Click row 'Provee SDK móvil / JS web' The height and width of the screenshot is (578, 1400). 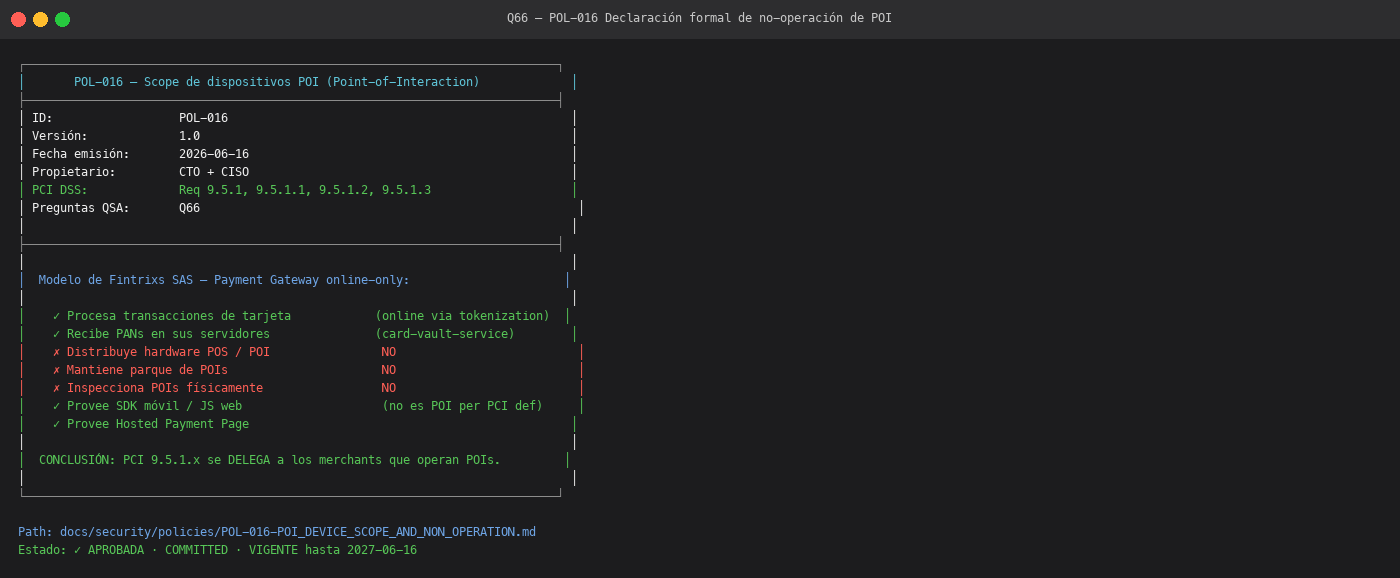[x=147, y=406]
